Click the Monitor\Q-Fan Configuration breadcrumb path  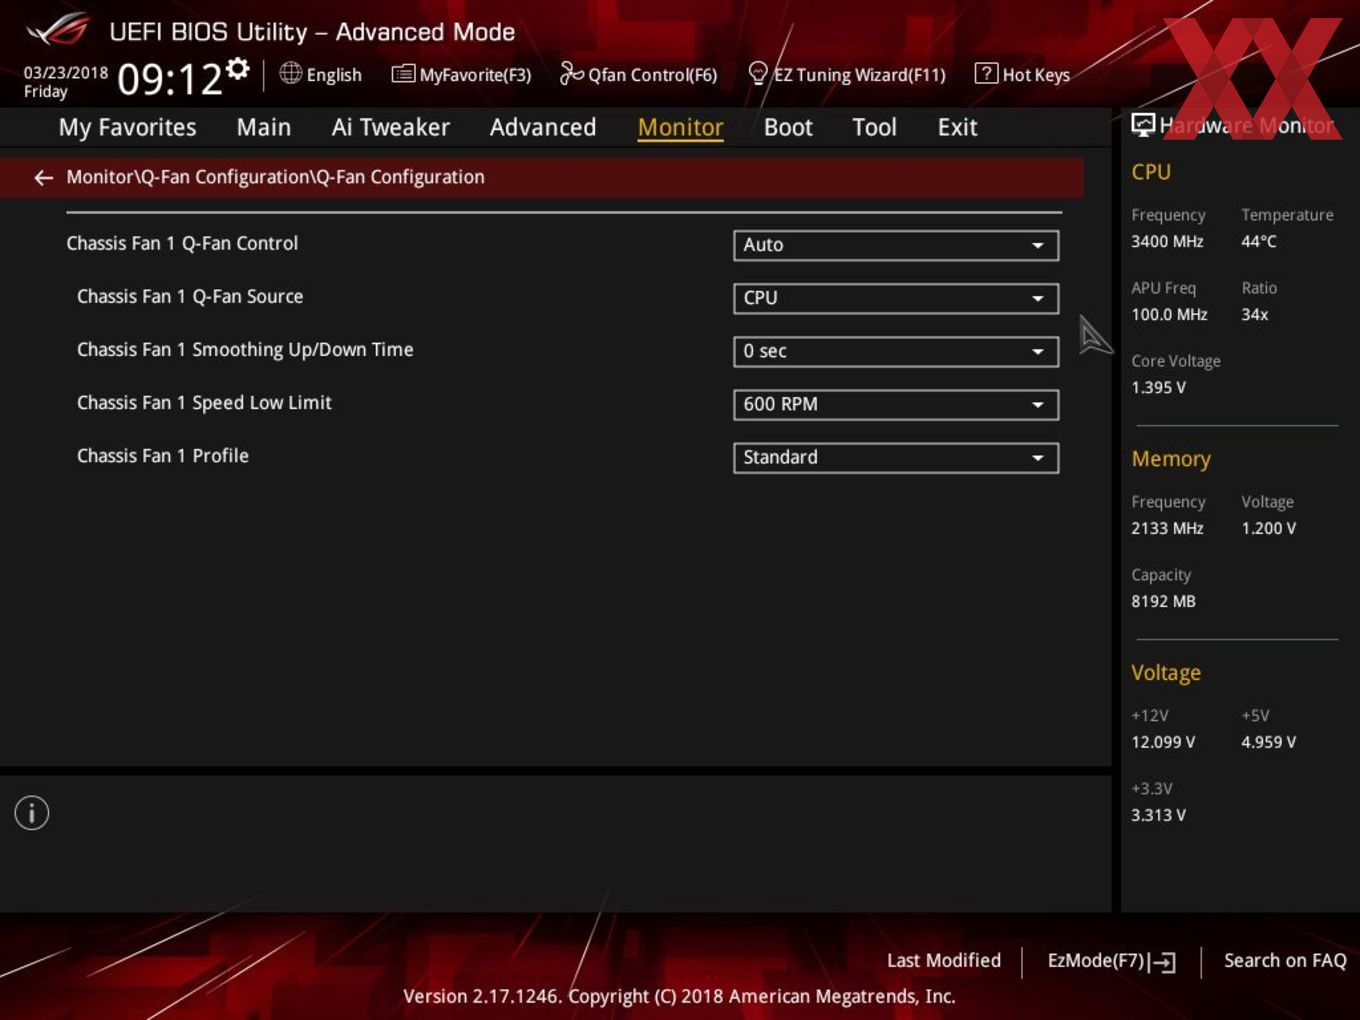click(275, 177)
